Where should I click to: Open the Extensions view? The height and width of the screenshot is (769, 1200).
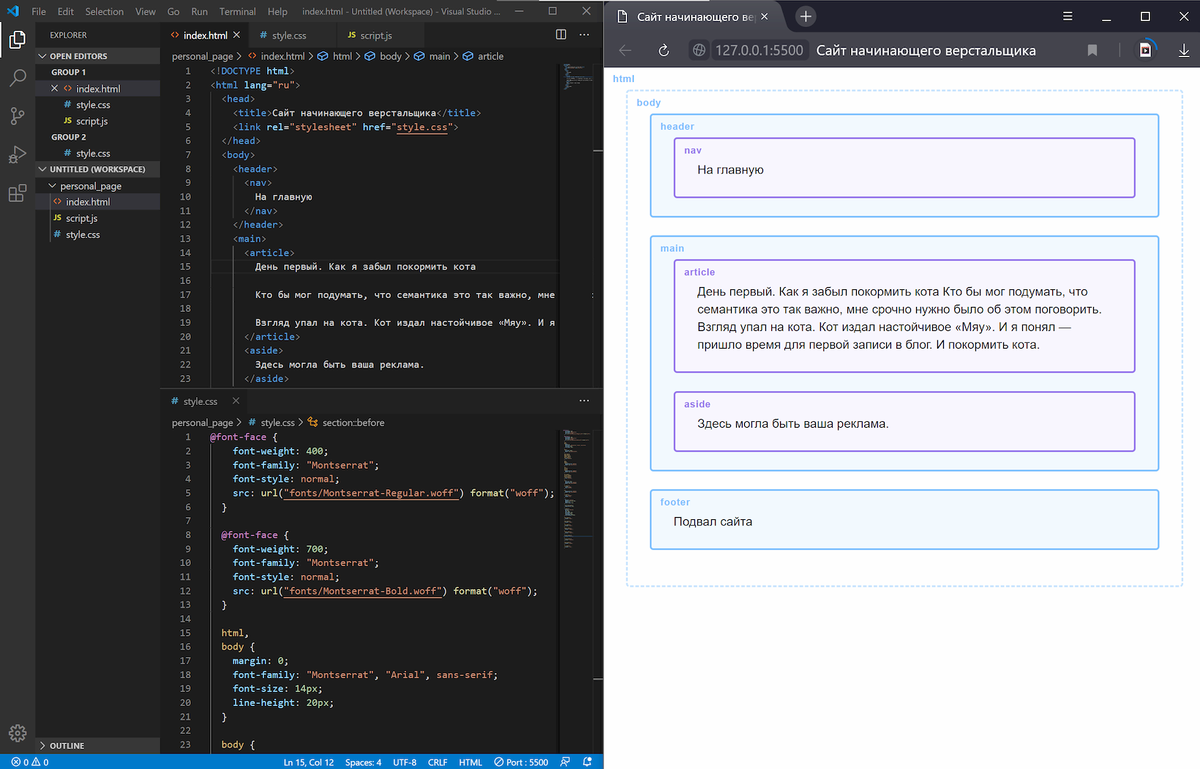[17, 193]
